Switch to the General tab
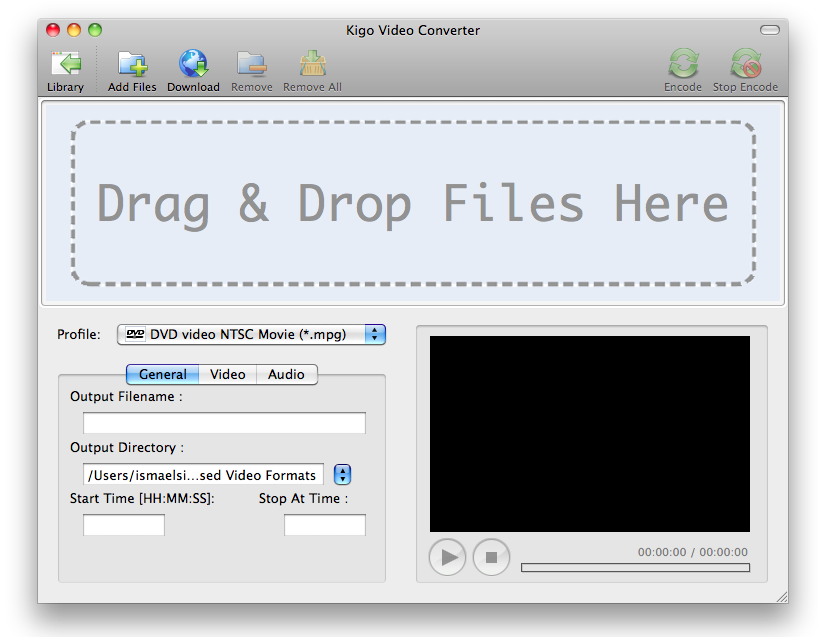This screenshot has width=818, height=637. tap(163, 374)
